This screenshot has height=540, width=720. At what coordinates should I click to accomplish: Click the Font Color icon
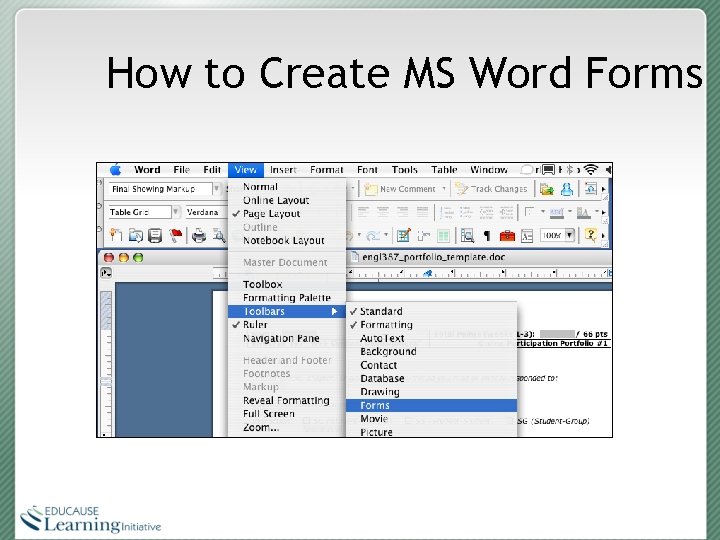click(x=584, y=212)
